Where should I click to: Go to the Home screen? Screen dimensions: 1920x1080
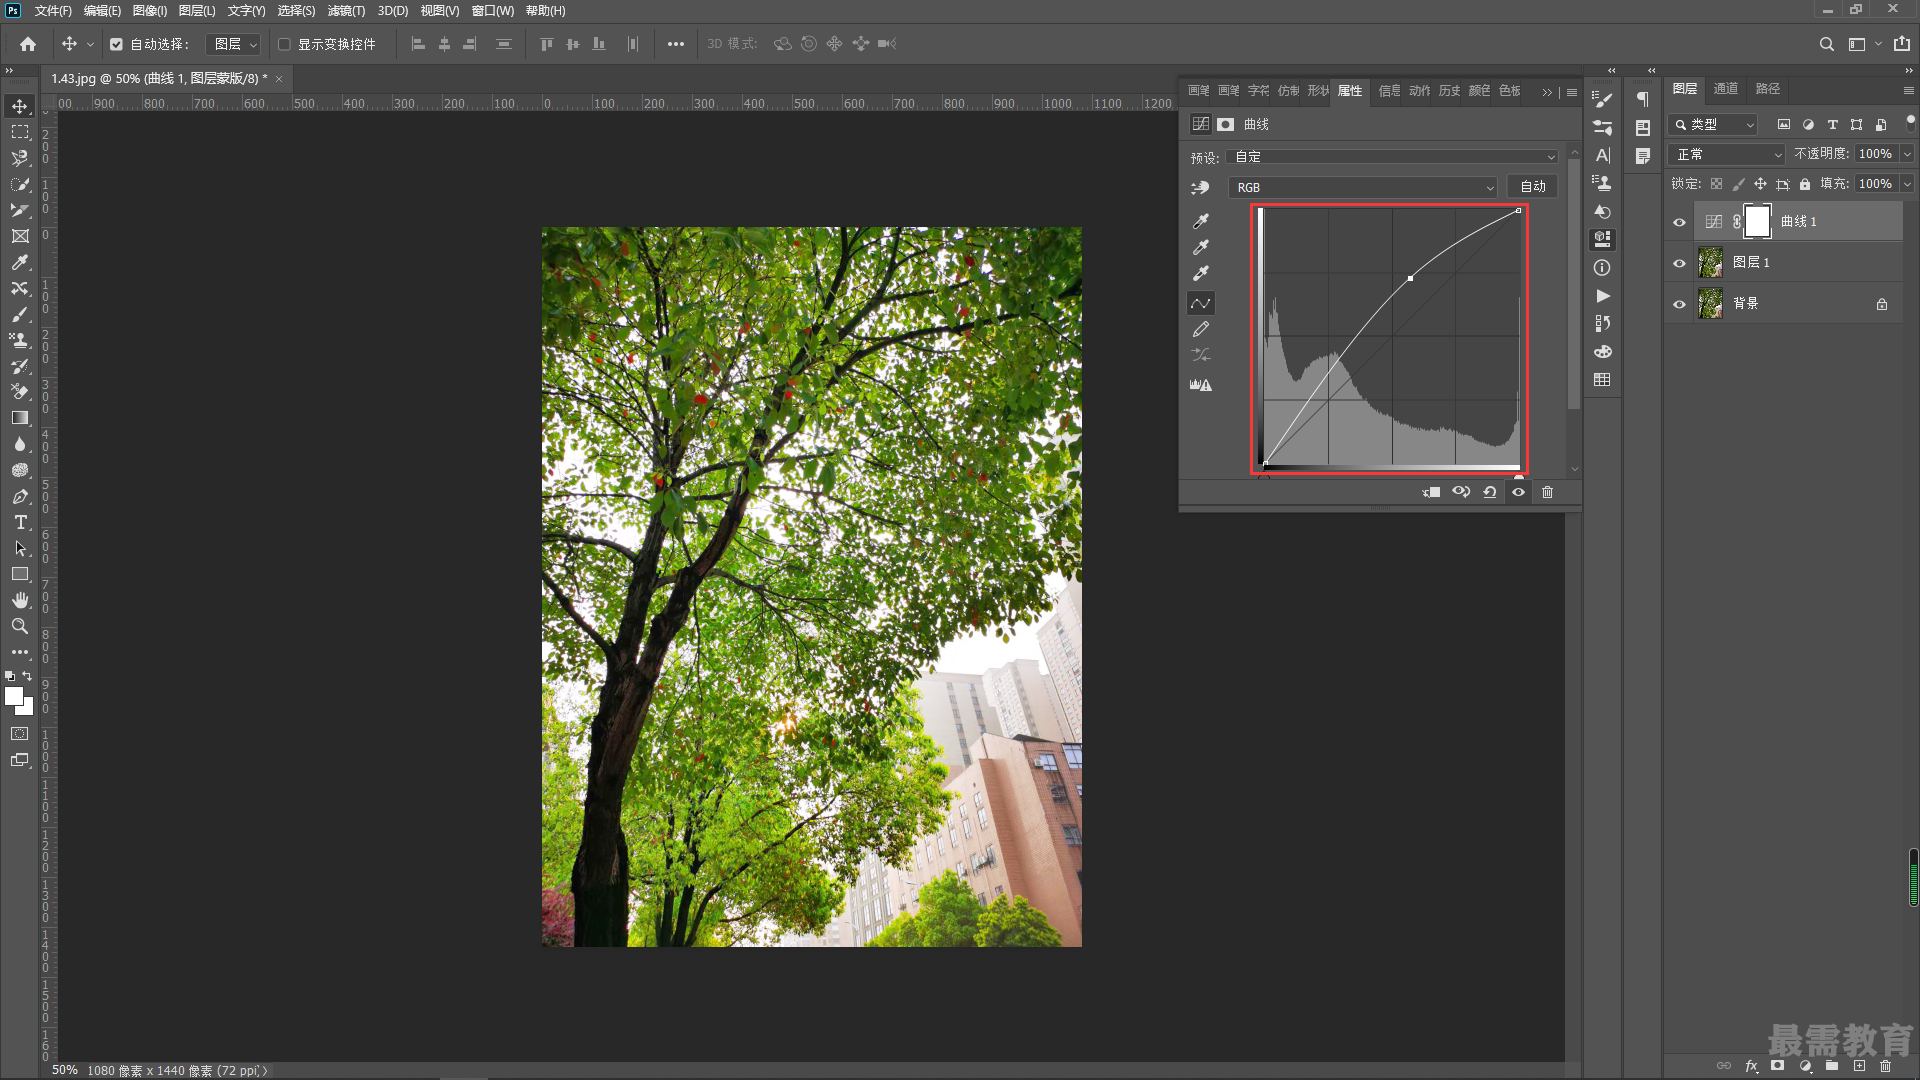click(28, 44)
